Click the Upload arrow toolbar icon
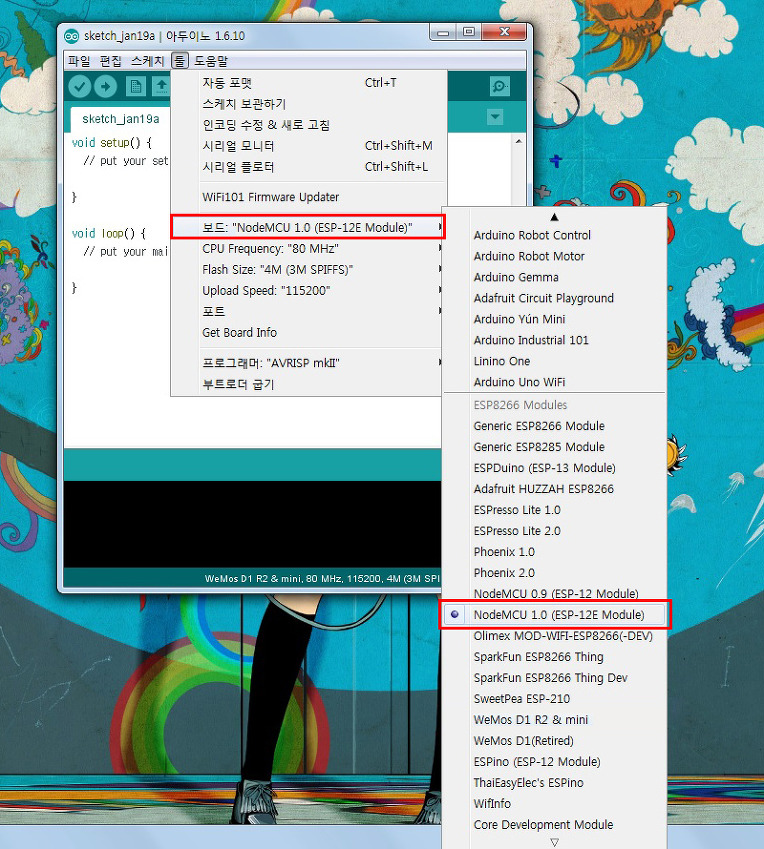Viewport: 764px width, 849px height. coord(106,86)
